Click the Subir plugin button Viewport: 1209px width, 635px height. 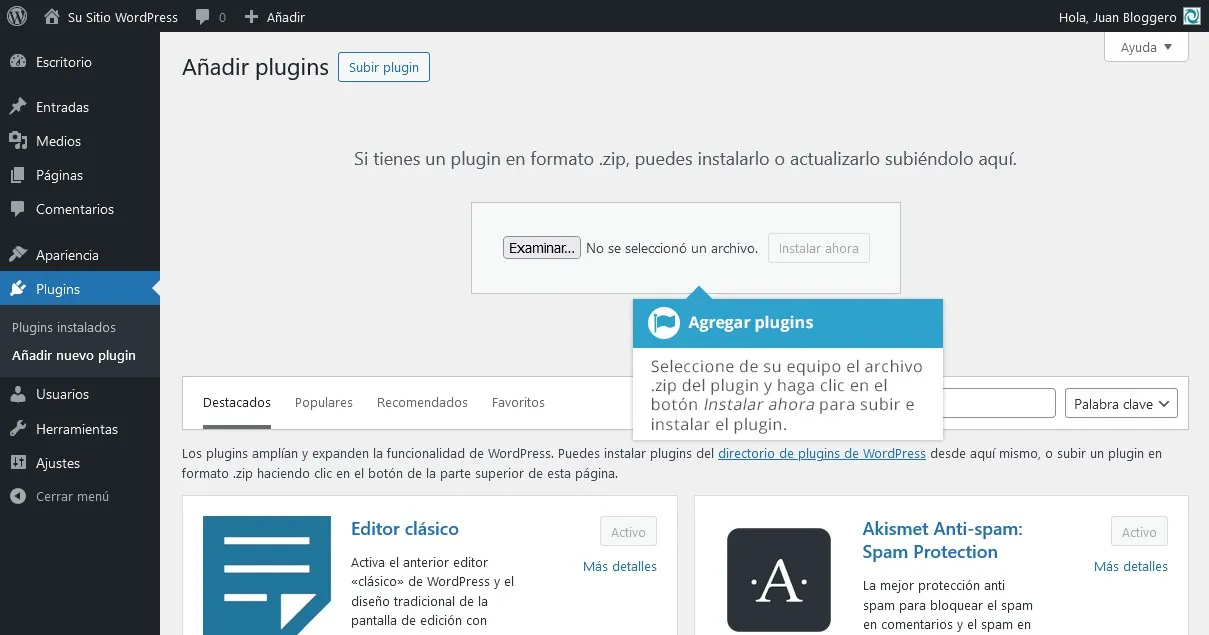(x=384, y=67)
